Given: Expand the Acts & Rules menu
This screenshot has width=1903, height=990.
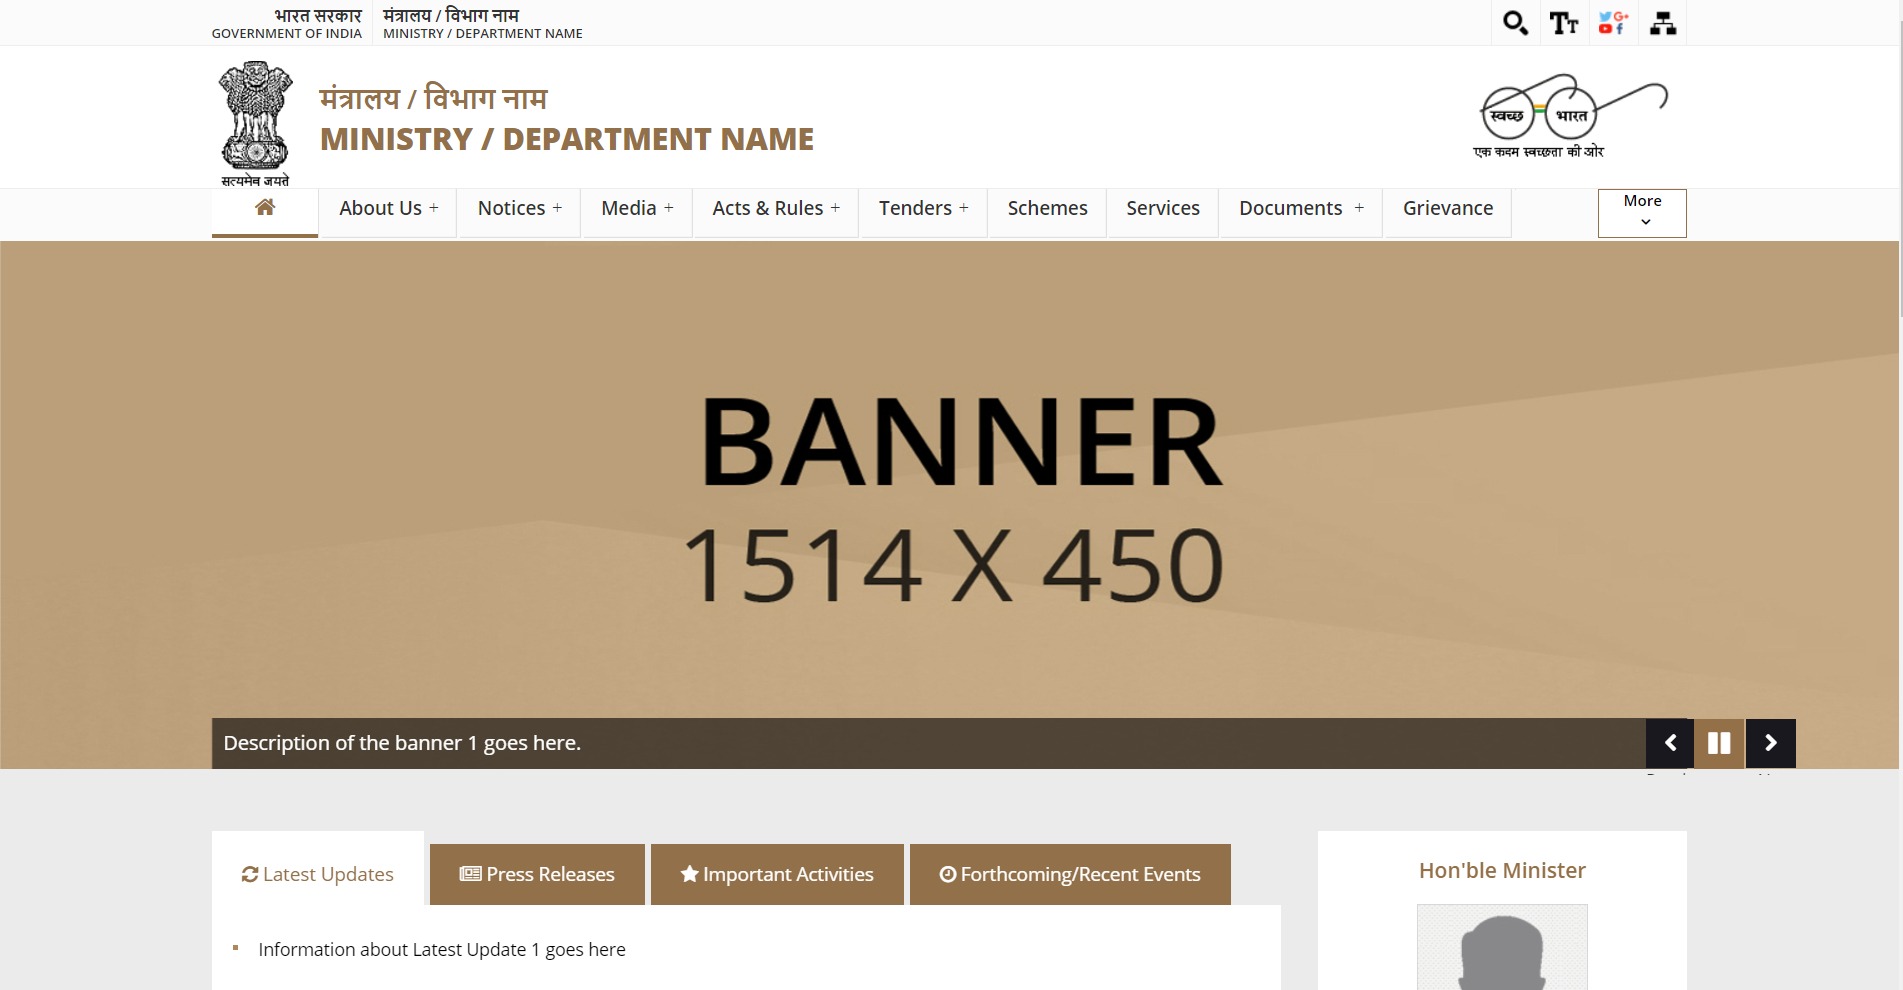Looking at the screenshot, I should coord(775,208).
